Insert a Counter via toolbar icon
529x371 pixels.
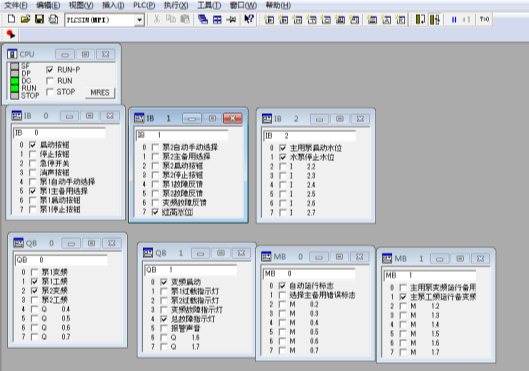[x=326, y=20]
